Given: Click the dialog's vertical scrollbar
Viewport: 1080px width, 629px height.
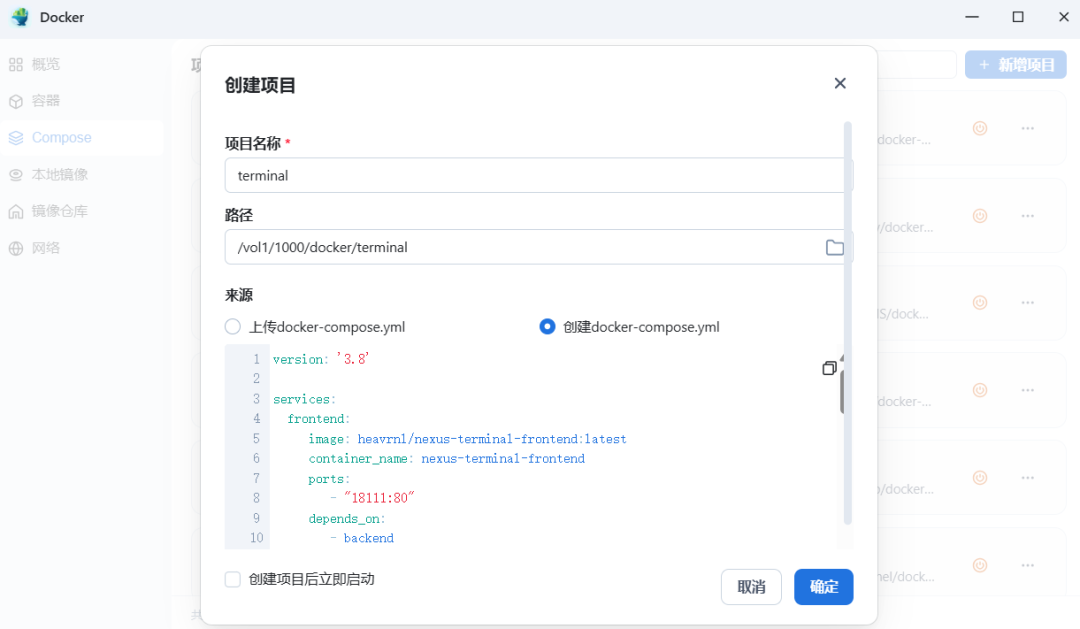Looking at the screenshot, I should click(848, 320).
